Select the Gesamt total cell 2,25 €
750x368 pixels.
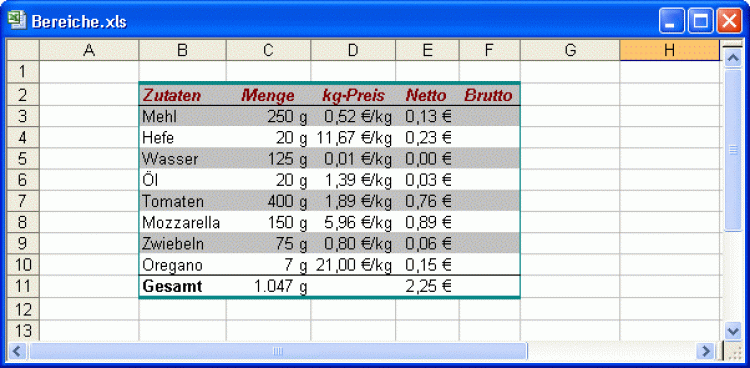[428, 286]
